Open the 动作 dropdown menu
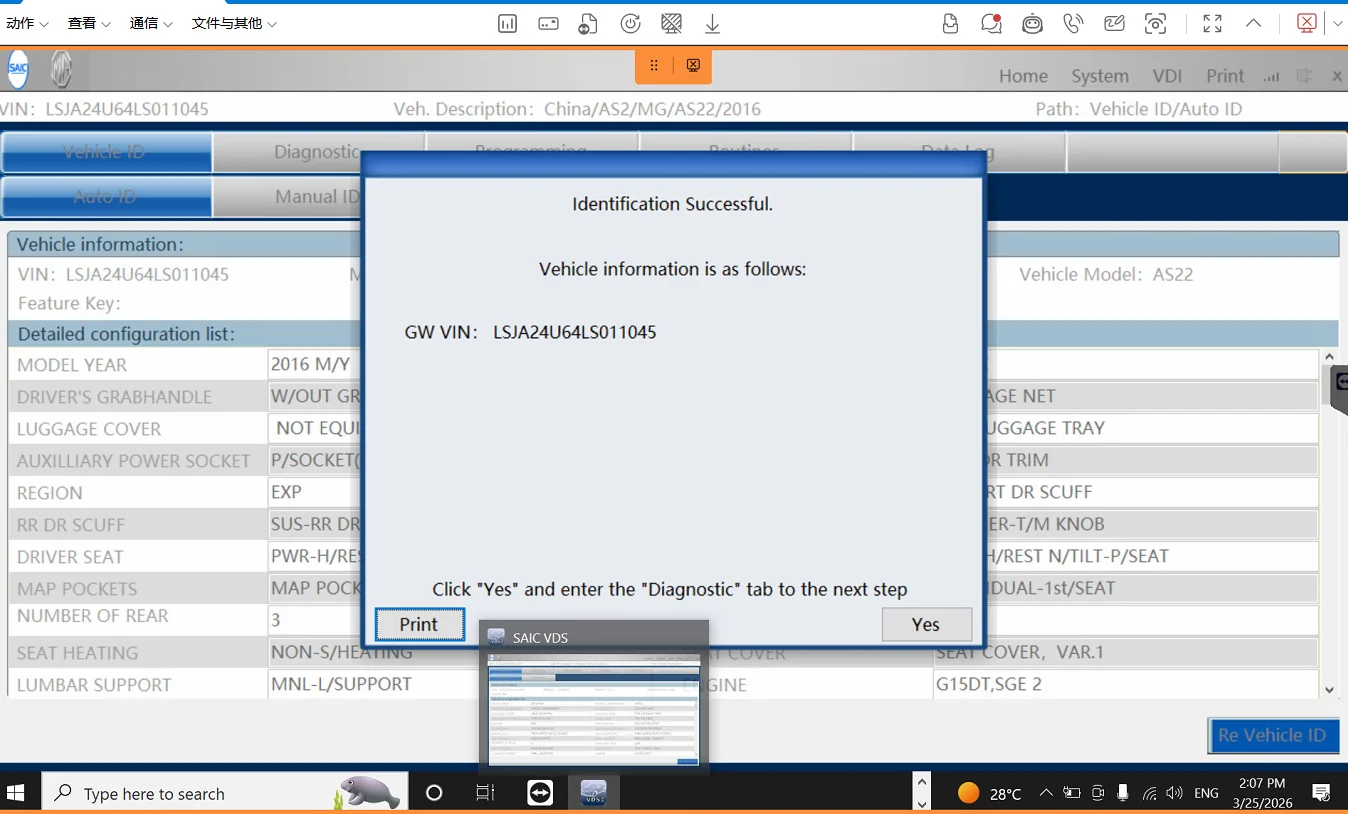 coord(27,23)
